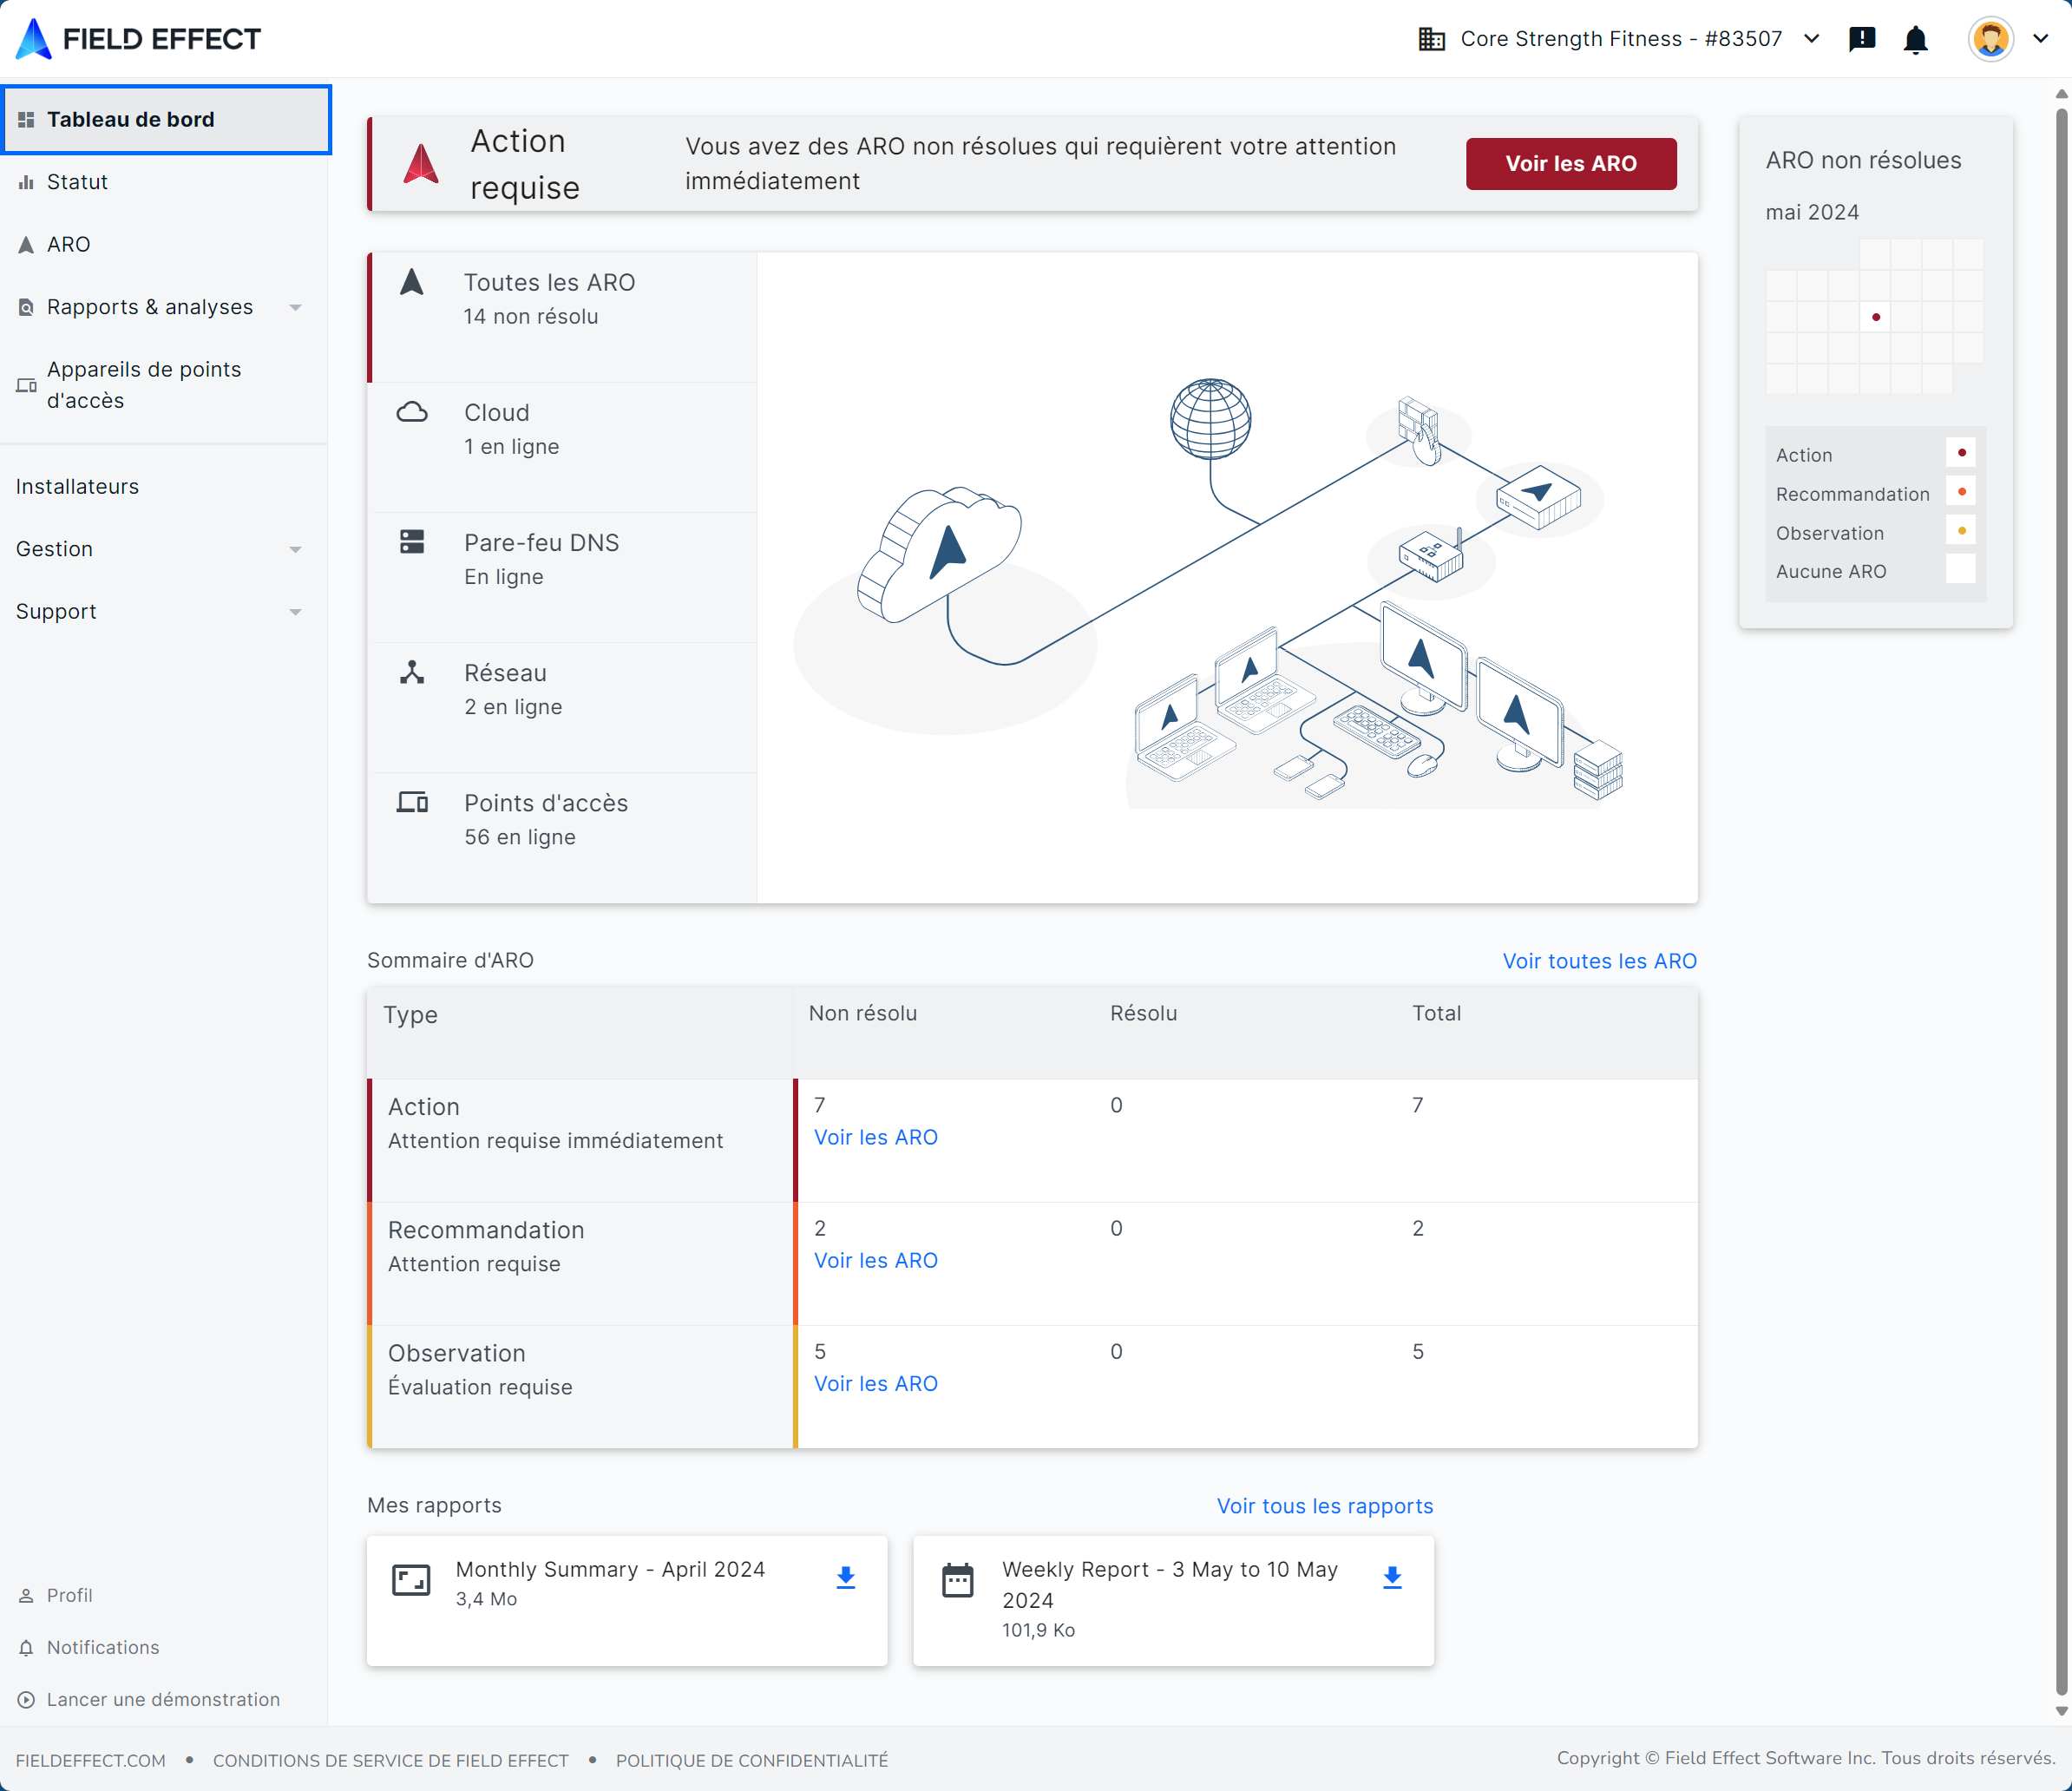Viewport: 2072px width, 1791px height.
Task: Go to the Statut menu item
Action: pyautogui.click(x=77, y=182)
